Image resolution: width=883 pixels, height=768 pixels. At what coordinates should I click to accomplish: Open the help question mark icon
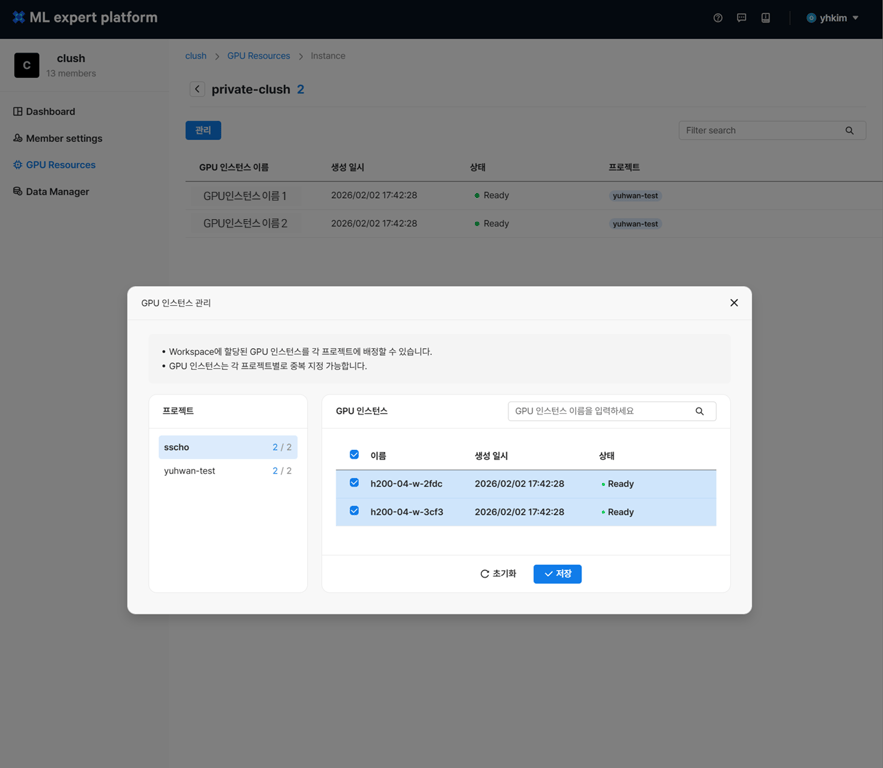pos(717,18)
